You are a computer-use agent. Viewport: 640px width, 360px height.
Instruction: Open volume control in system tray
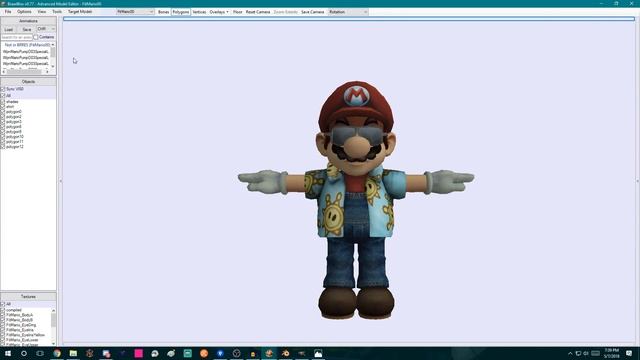click(586, 353)
